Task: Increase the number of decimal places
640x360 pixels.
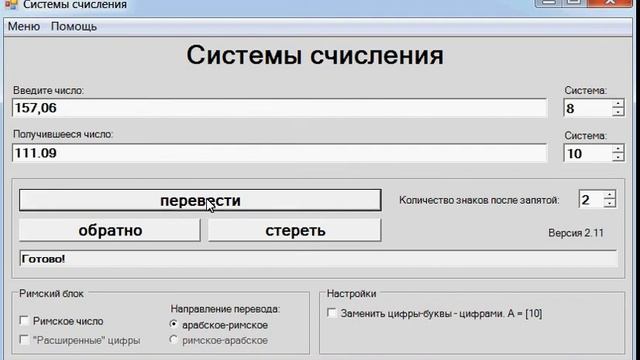Action: pyautogui.click(x=609, y=195)
